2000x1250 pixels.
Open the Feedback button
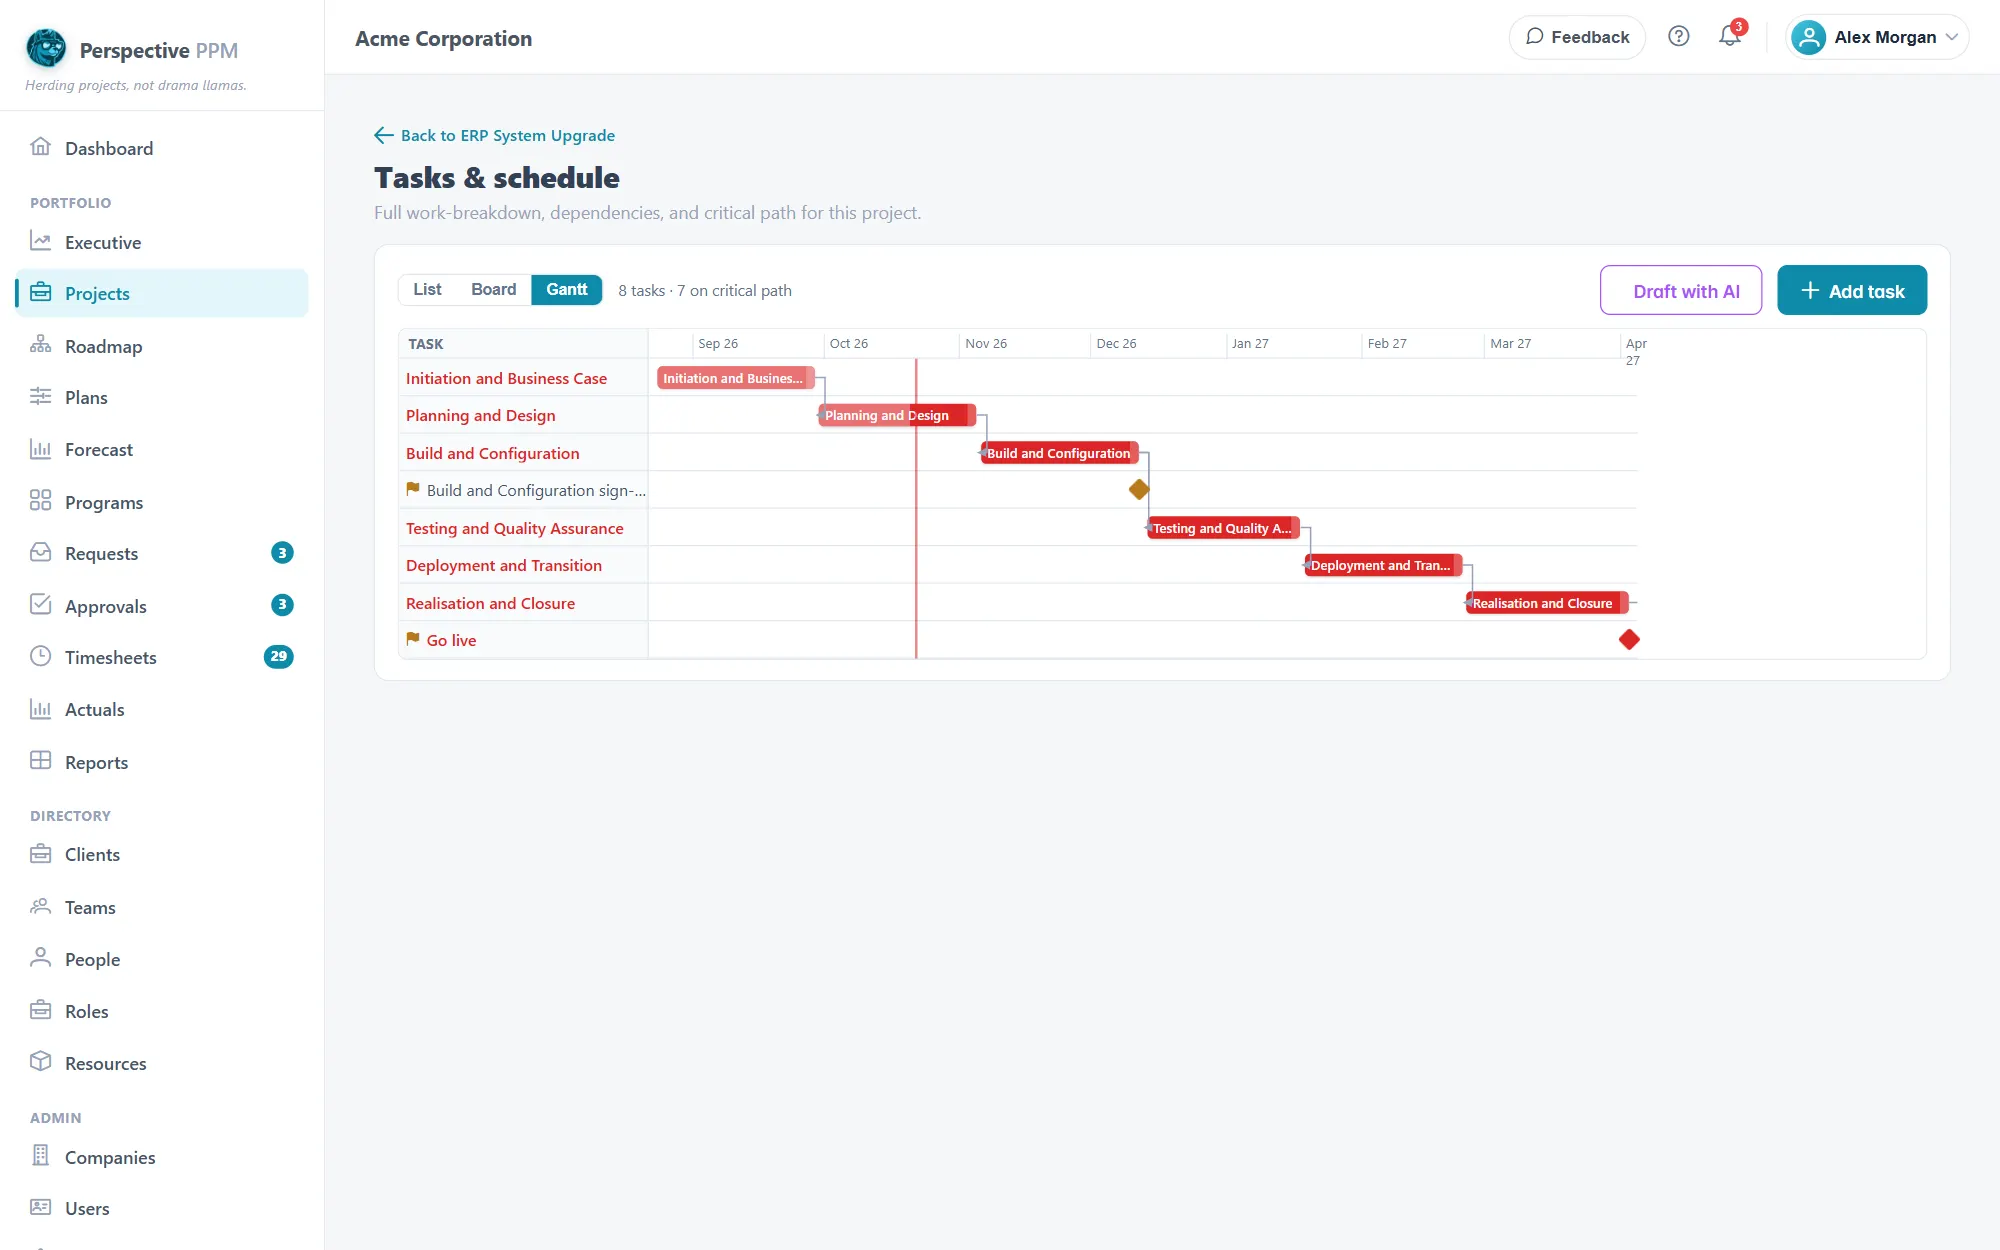(x=1577, y=37)
